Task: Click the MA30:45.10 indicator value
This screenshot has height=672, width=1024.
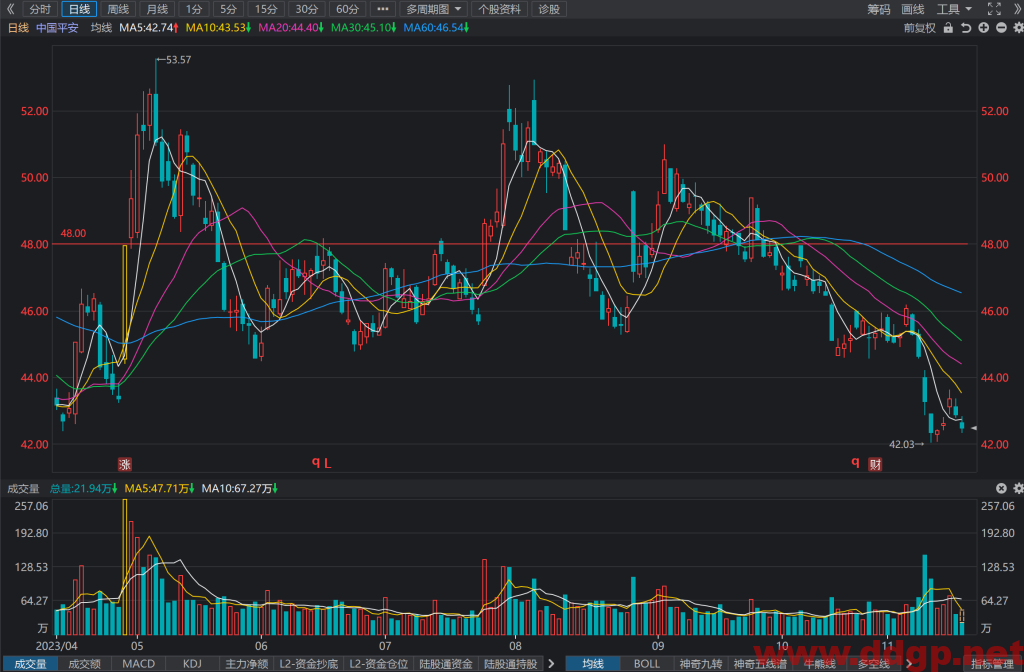Action: click(x=363, y=28)
